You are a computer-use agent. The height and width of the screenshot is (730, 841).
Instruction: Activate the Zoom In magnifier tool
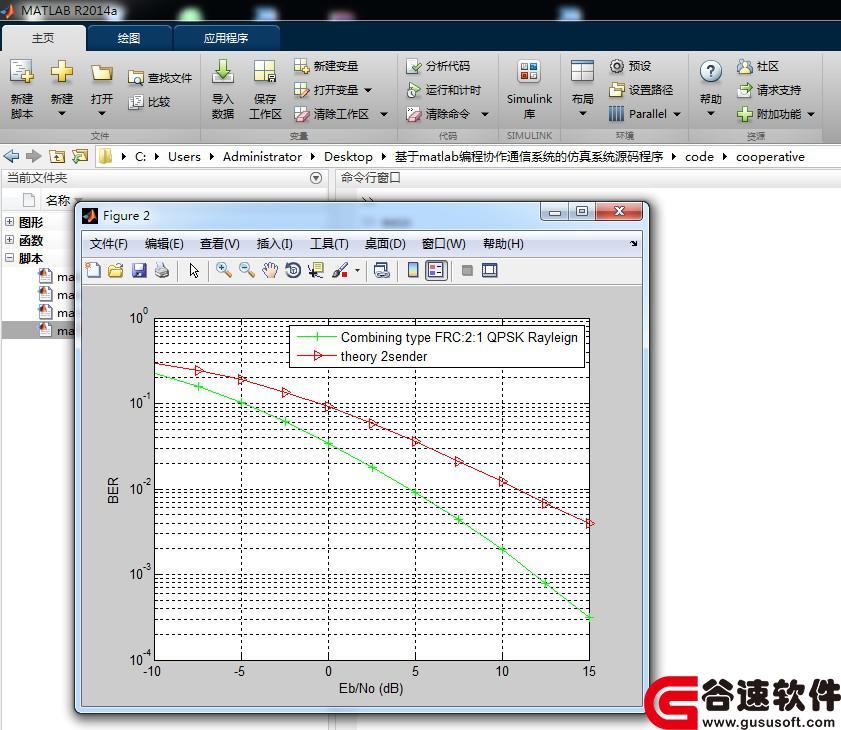point(224,270)
